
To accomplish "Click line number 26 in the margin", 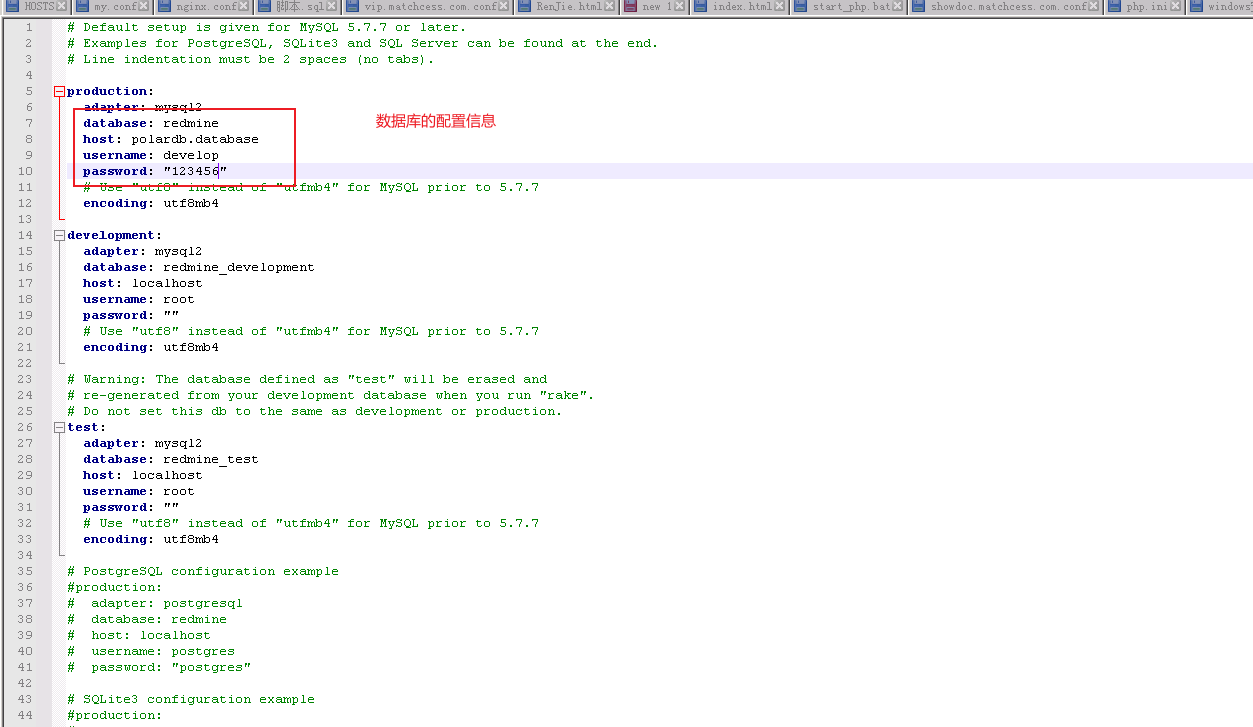I will coord(24,427).
